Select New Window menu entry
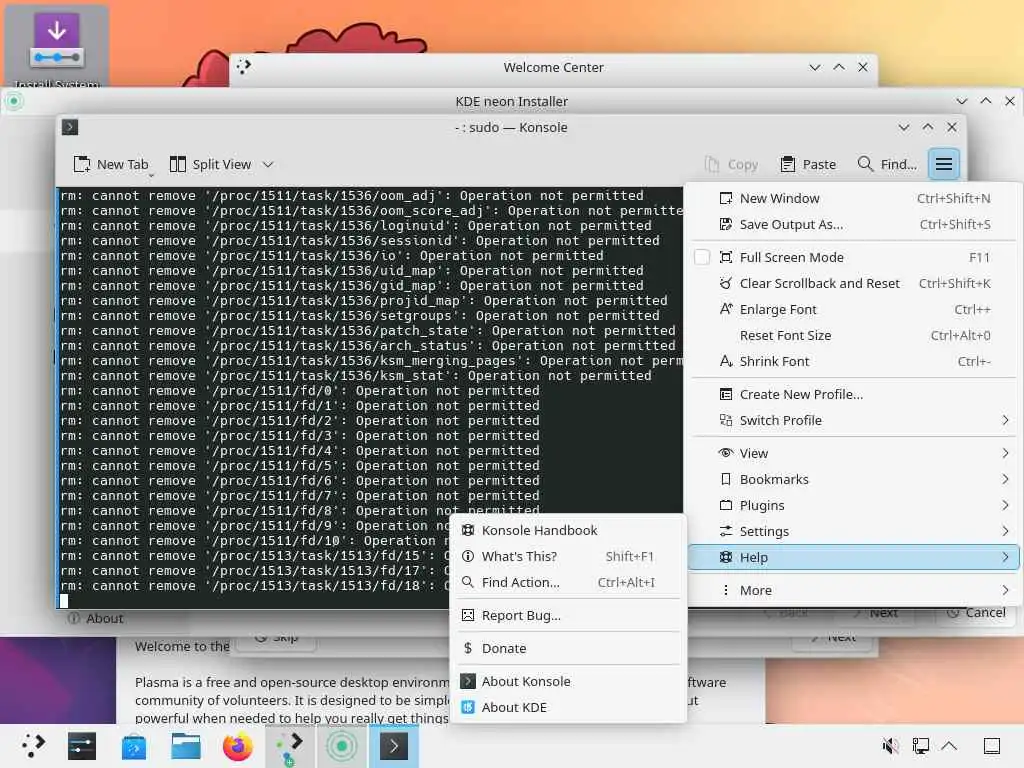Image resolution: width=1024 pixels, height=768 pixels. tap(853, 199)
